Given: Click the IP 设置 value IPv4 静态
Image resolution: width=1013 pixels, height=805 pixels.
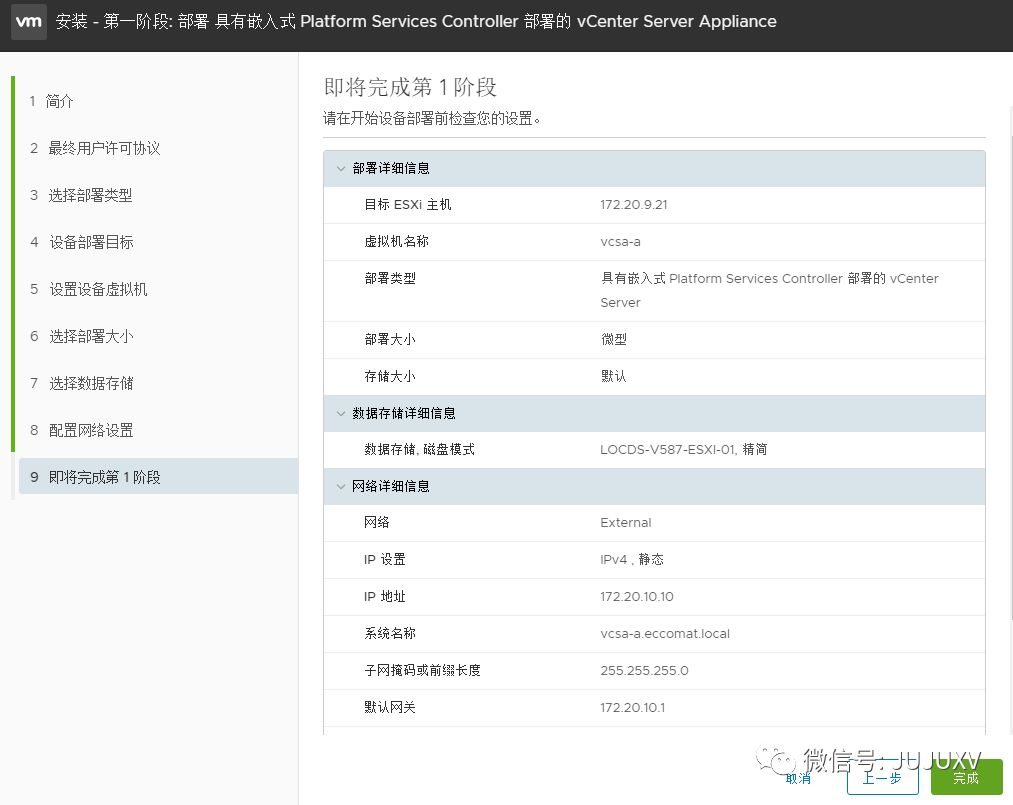Looking at the screenshot, I should pos(632,559).
